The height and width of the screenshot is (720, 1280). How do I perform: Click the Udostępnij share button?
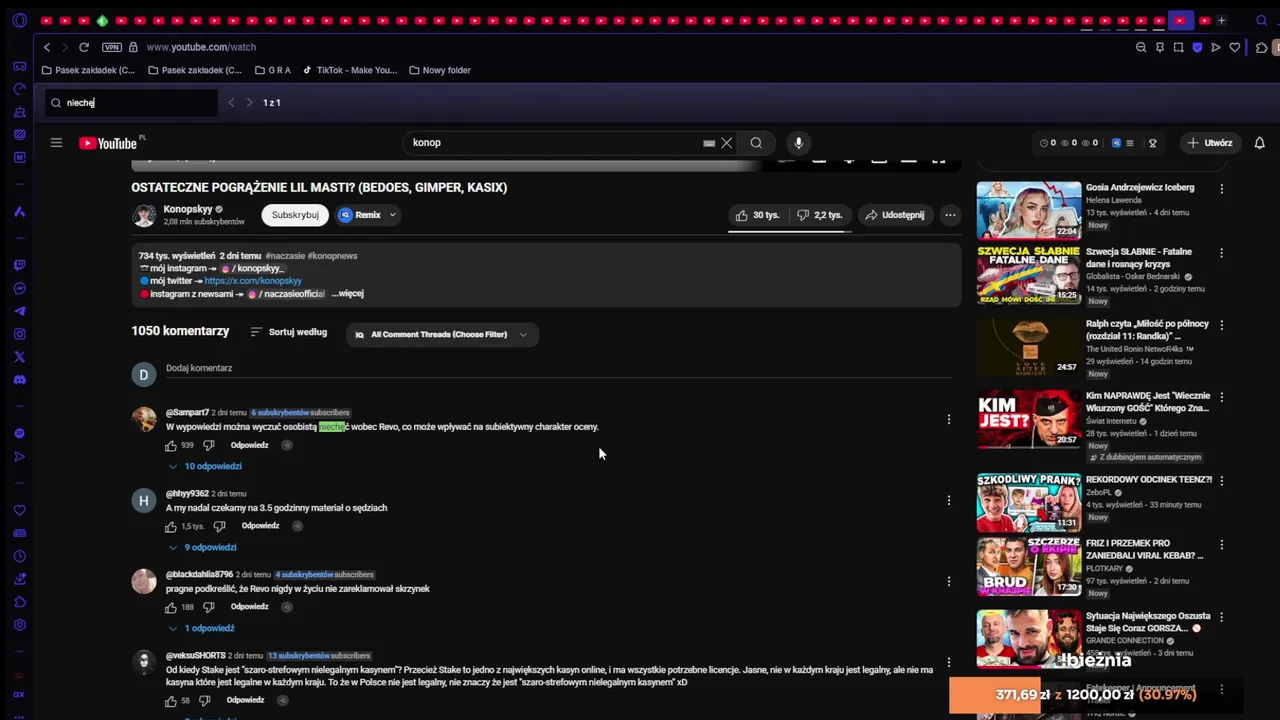click(895, 215)
